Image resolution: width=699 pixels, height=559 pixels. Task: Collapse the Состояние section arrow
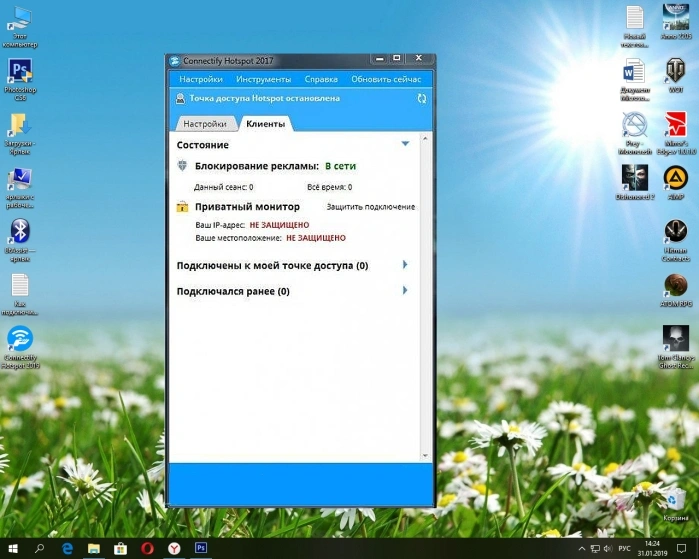405,144
